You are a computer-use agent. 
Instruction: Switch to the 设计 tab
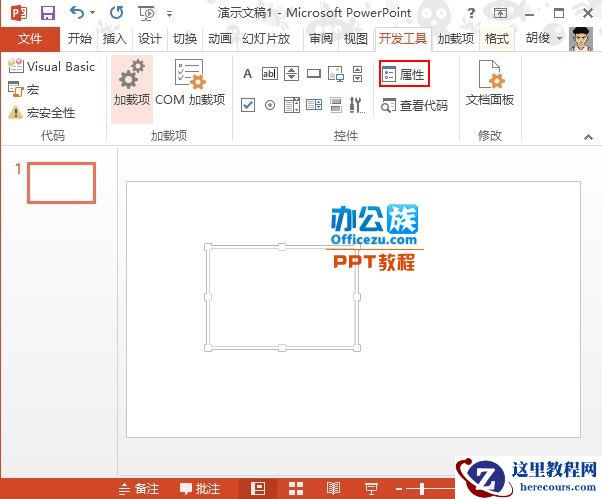[149, 39]
